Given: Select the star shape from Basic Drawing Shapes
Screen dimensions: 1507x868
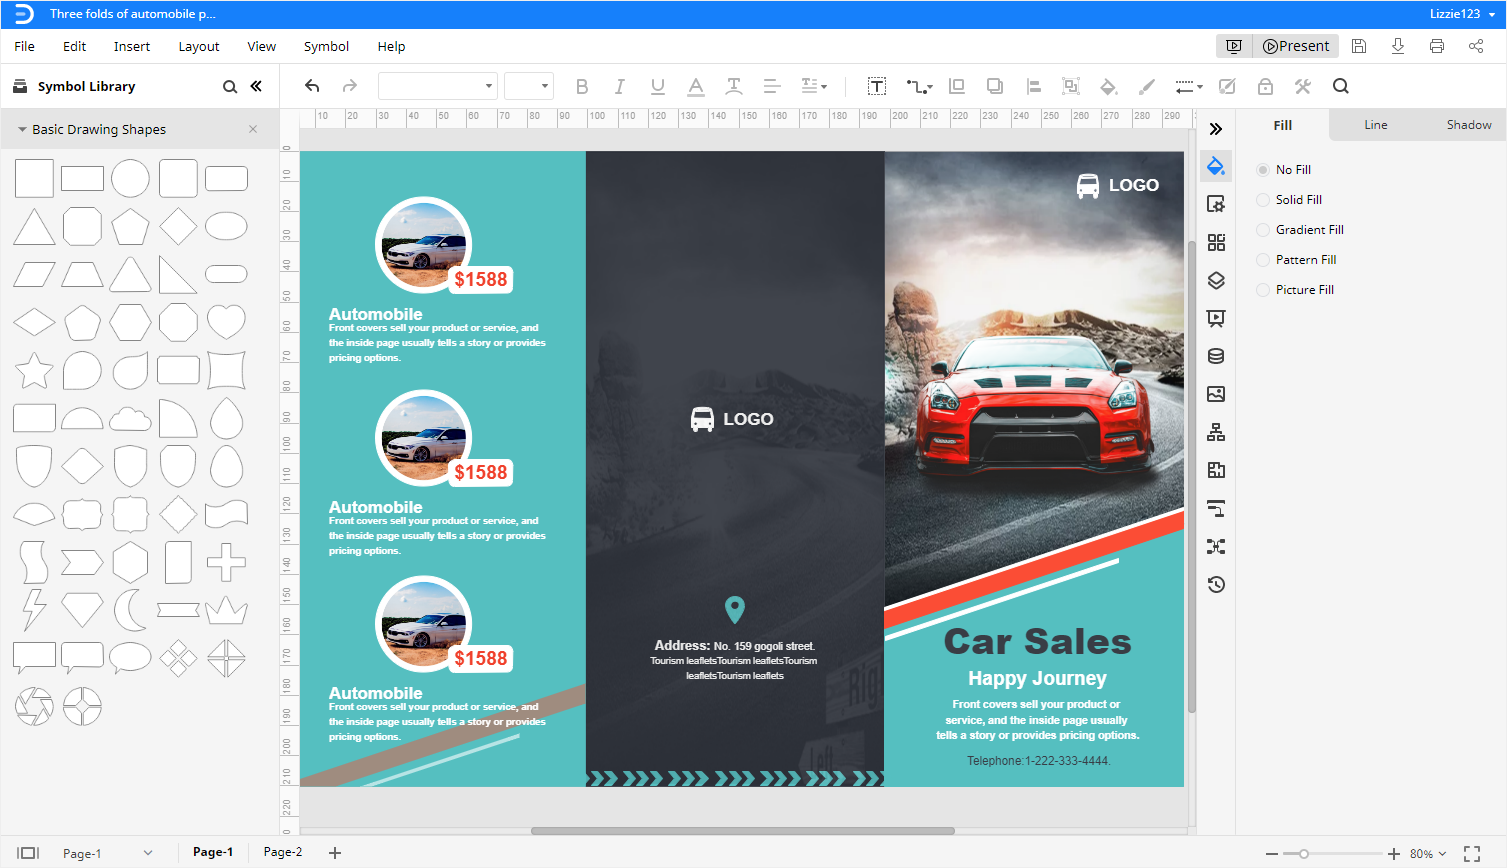Looking at the screenshot, I should (x=34, y=370).
